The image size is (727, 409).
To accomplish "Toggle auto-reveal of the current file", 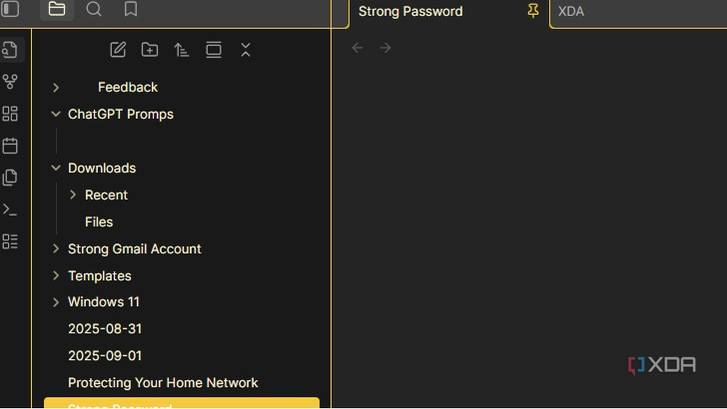I will point(213,50).
